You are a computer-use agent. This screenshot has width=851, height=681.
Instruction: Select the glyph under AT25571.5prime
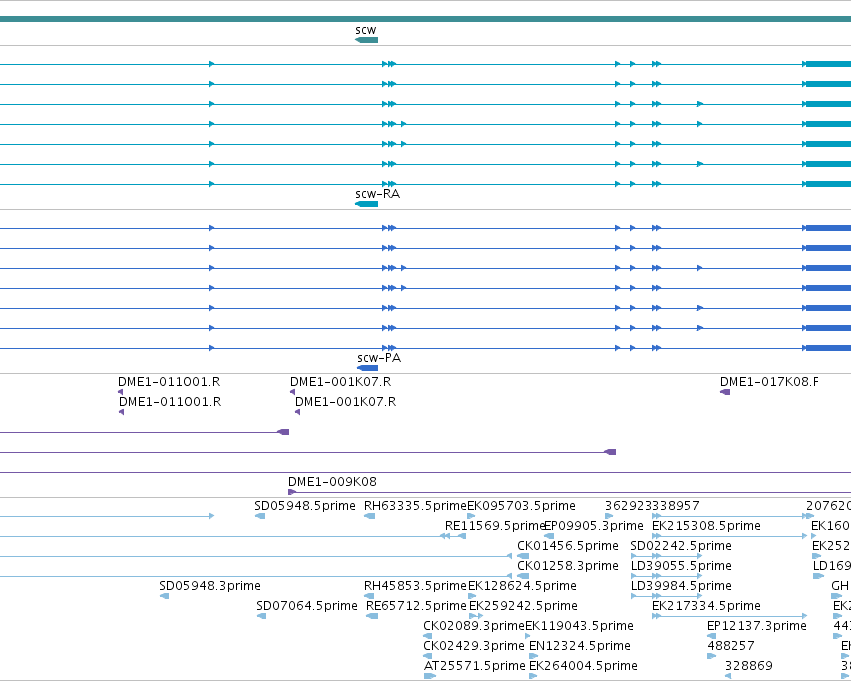[430, 676]
